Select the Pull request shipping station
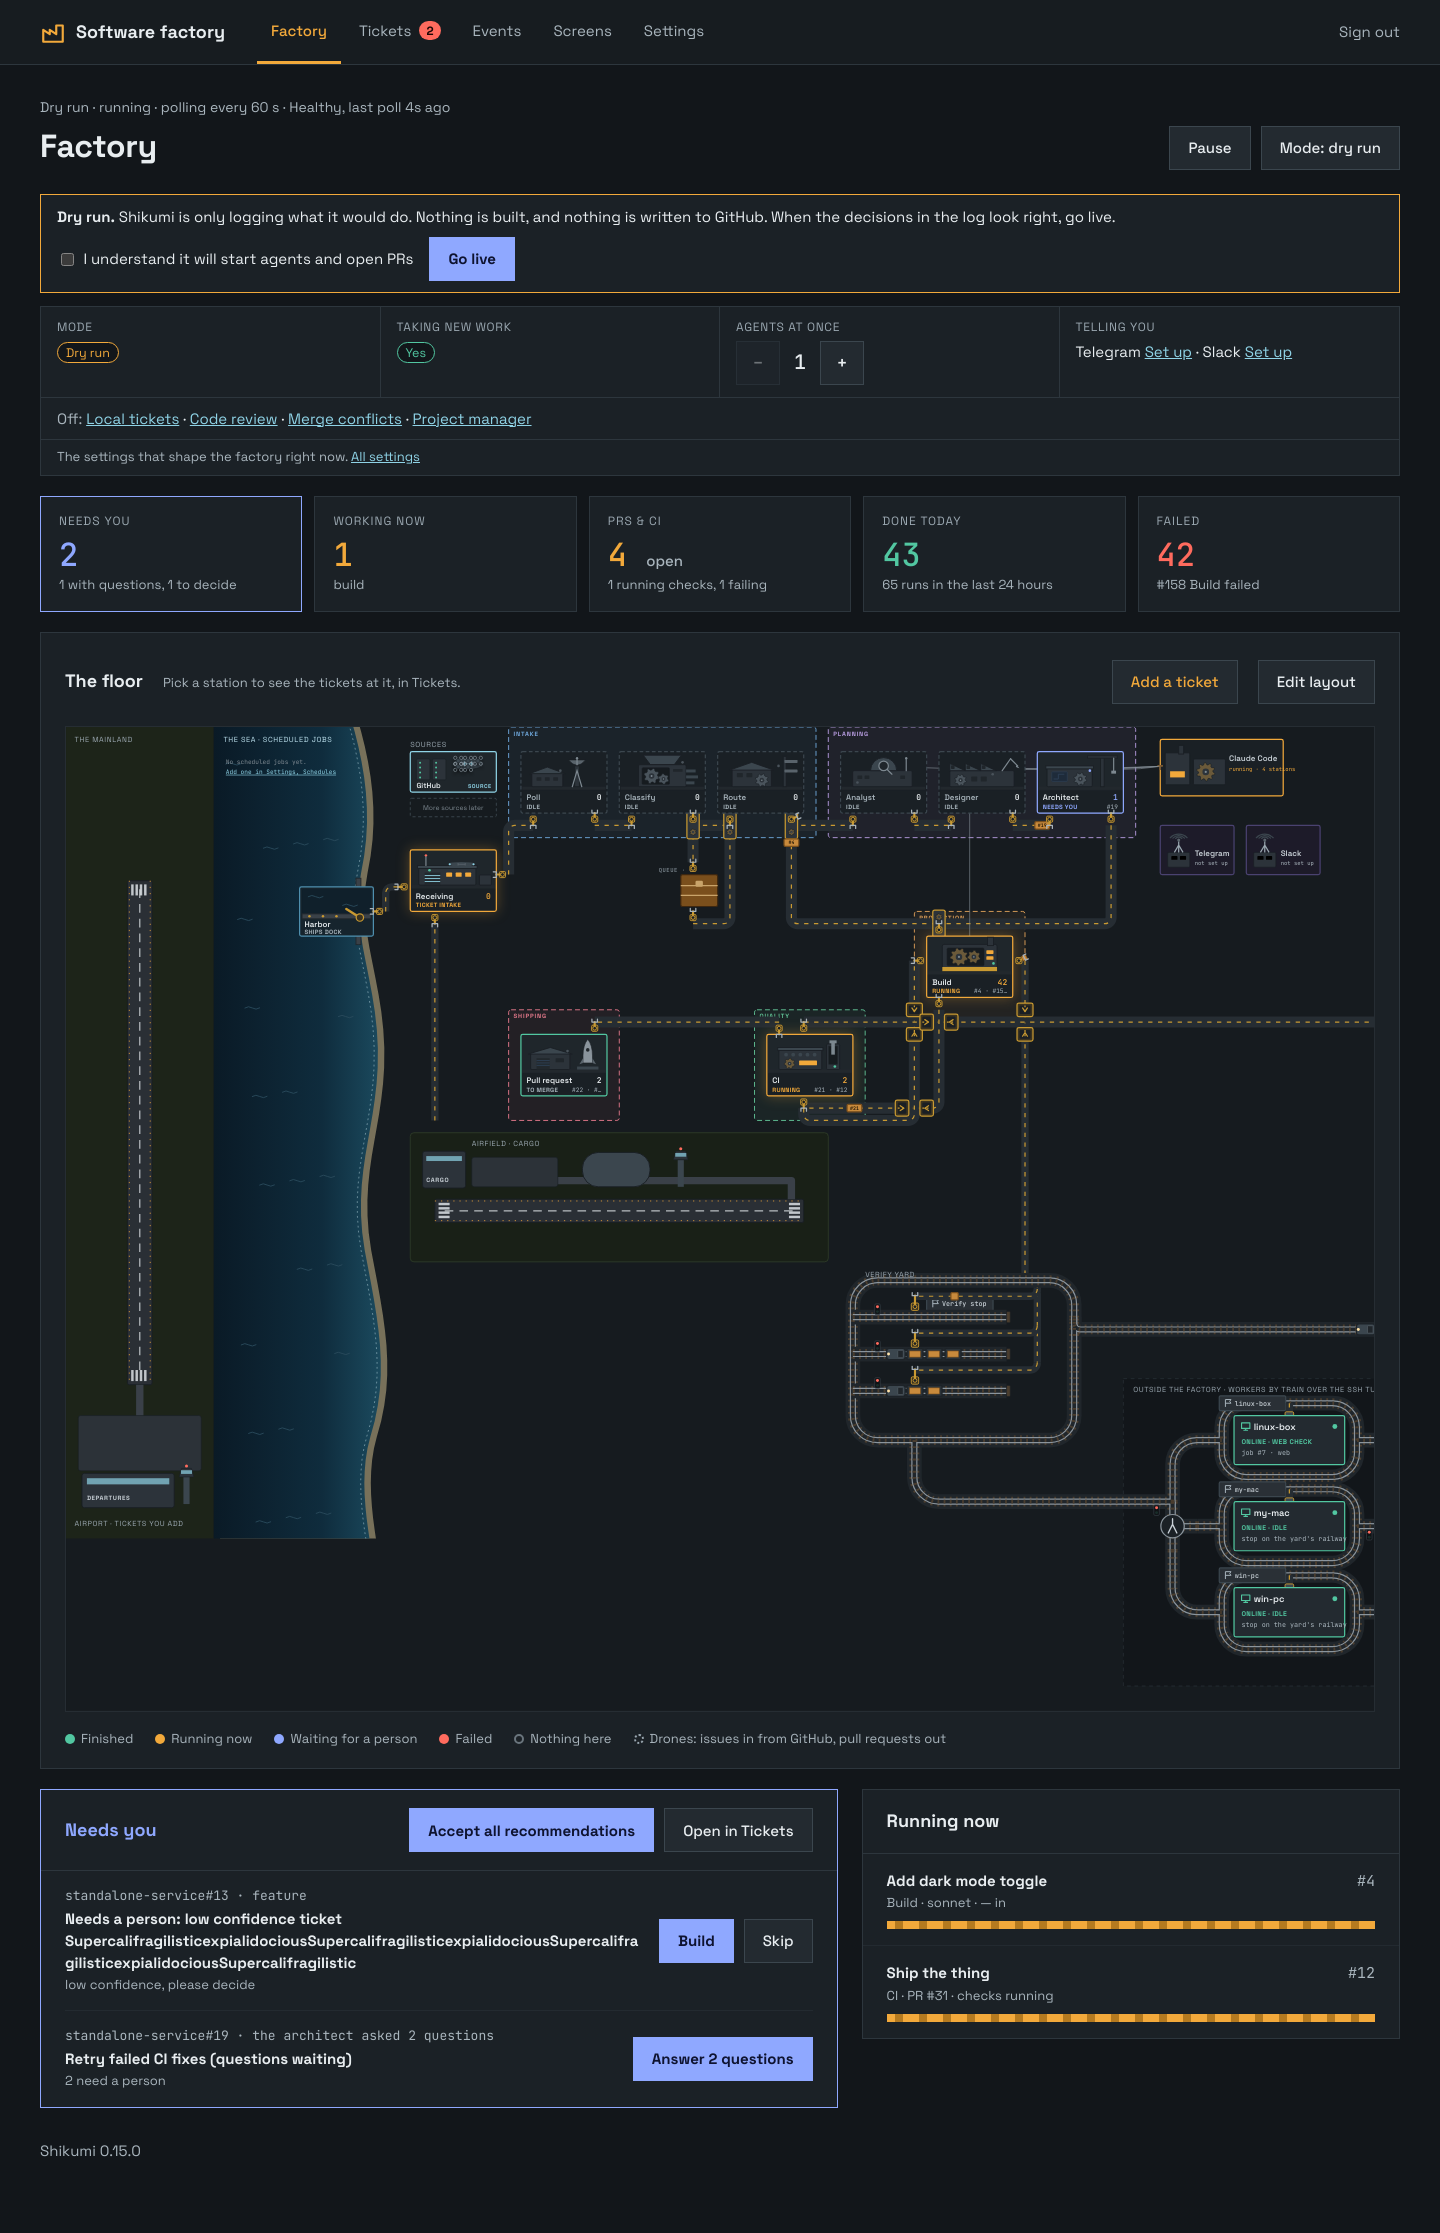1440x2233 pixels. 564,1065
